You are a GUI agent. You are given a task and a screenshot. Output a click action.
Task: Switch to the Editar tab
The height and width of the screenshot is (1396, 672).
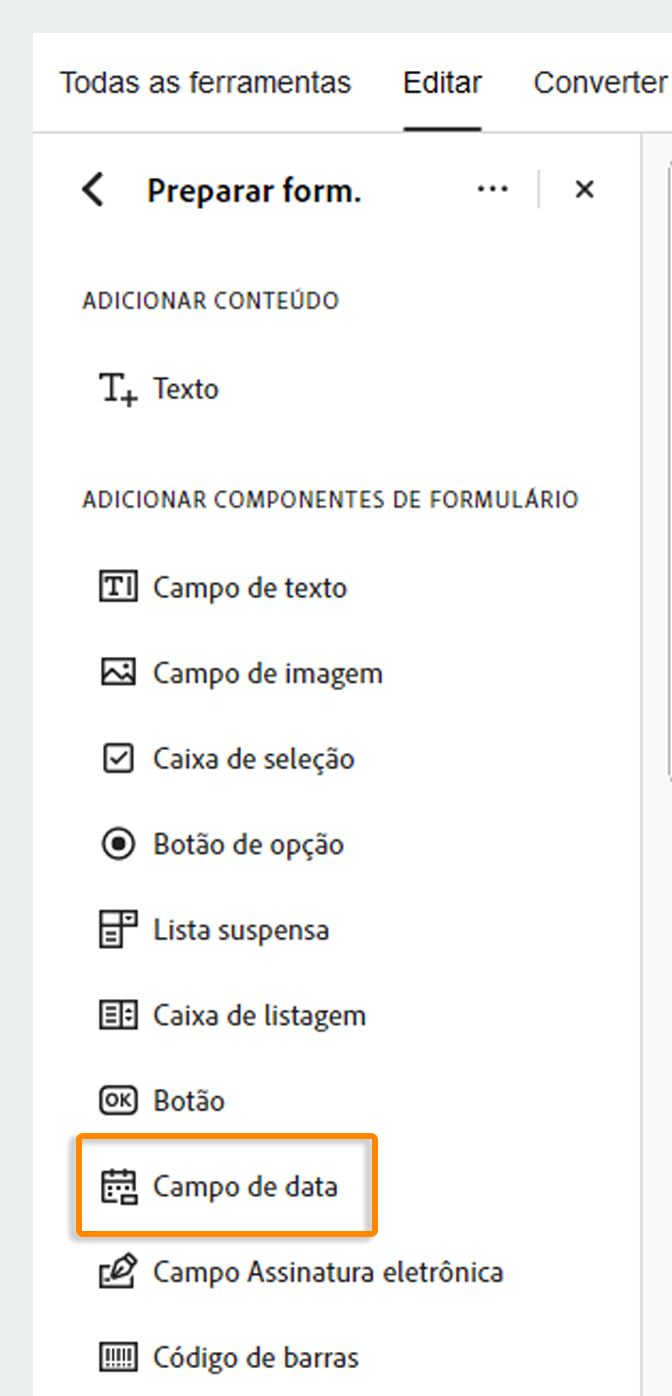tap(441, 82)
